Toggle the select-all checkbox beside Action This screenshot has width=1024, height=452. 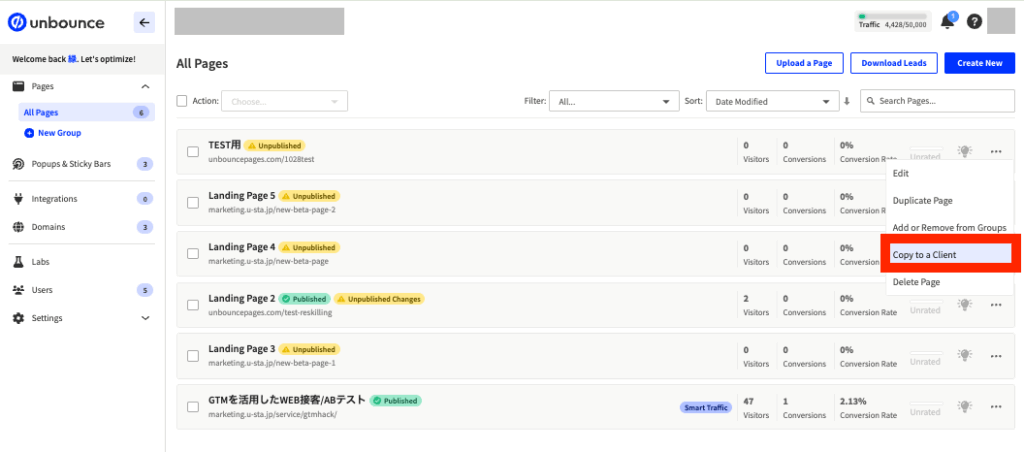pos(182,101)
